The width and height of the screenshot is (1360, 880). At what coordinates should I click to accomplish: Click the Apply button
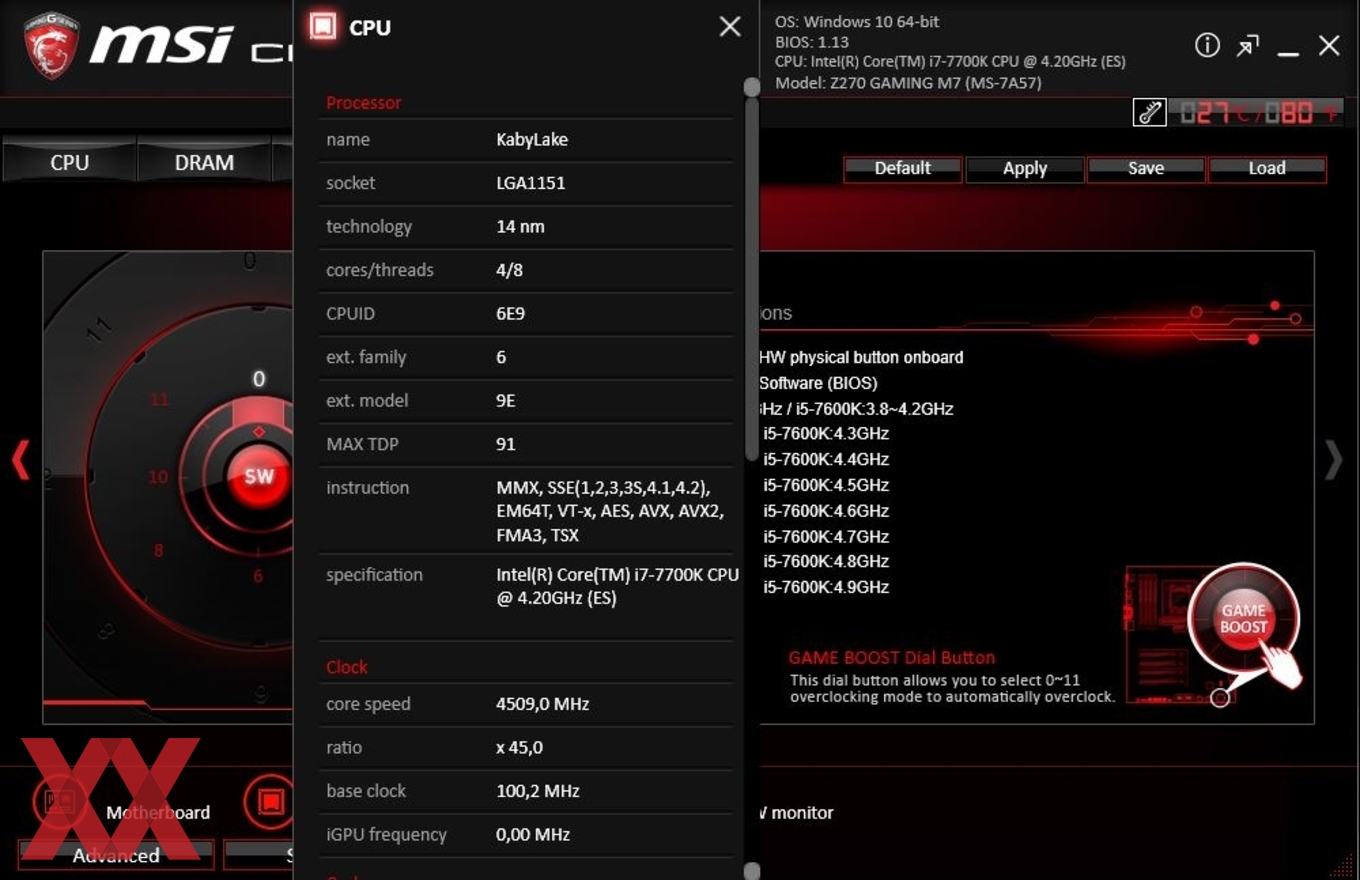click(x=1025, y=169)
